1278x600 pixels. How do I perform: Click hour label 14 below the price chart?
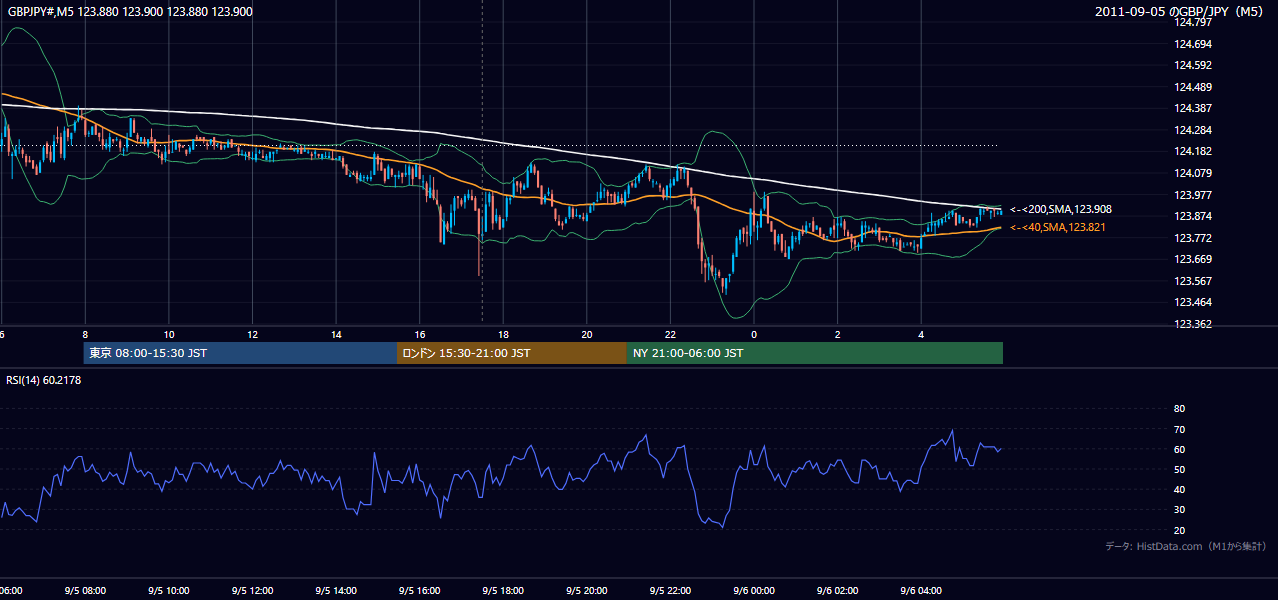point(336,334)
